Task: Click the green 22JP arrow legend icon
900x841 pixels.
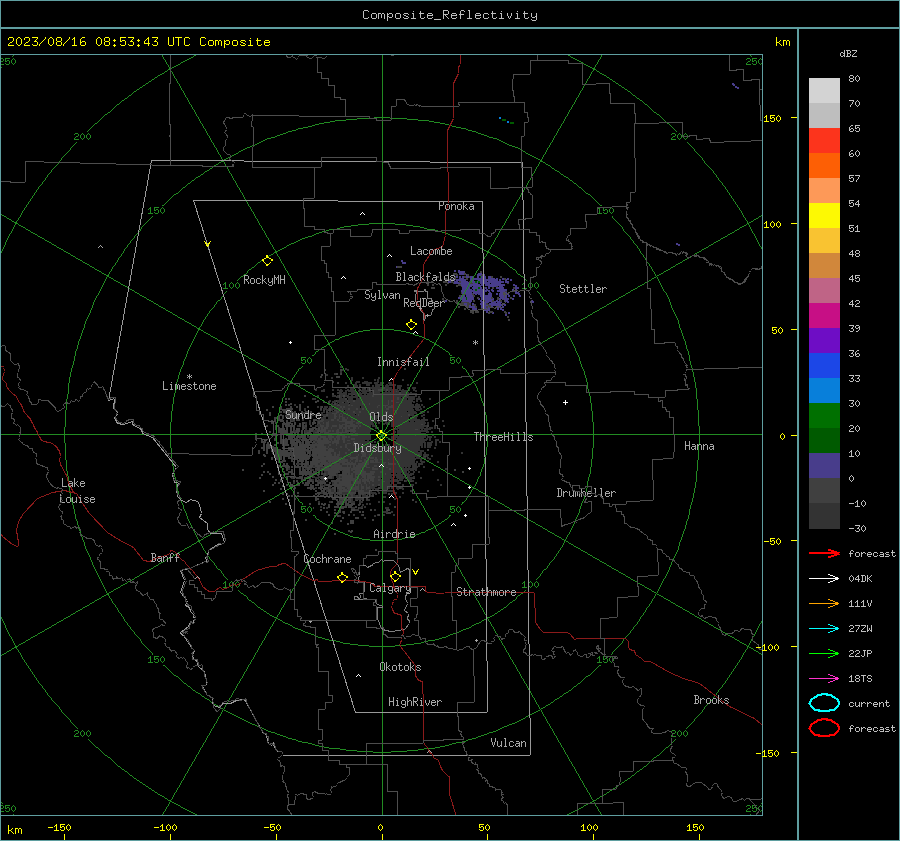Action: [824, 653]
